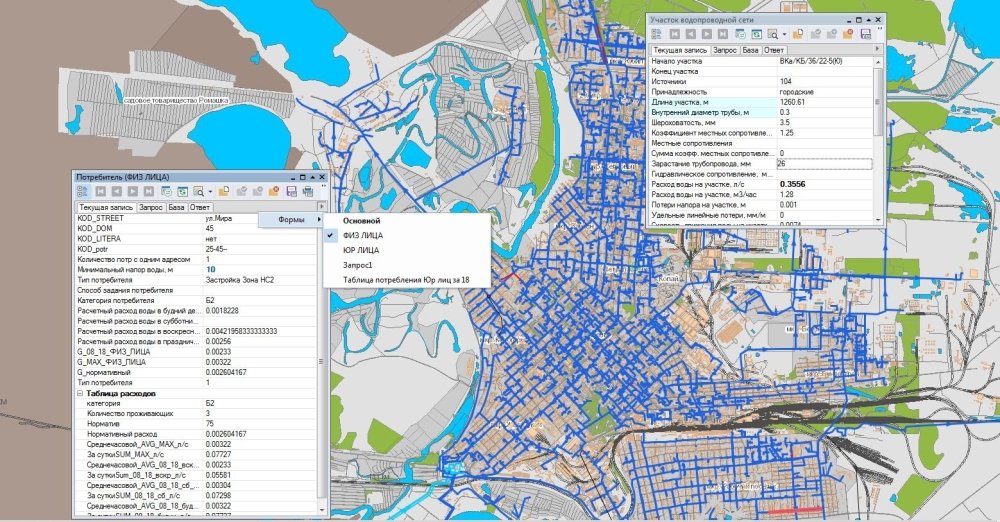This screenshot has height=522, width=1000.
Task: Open Формы submenu item
Action: tap(291, 220)
